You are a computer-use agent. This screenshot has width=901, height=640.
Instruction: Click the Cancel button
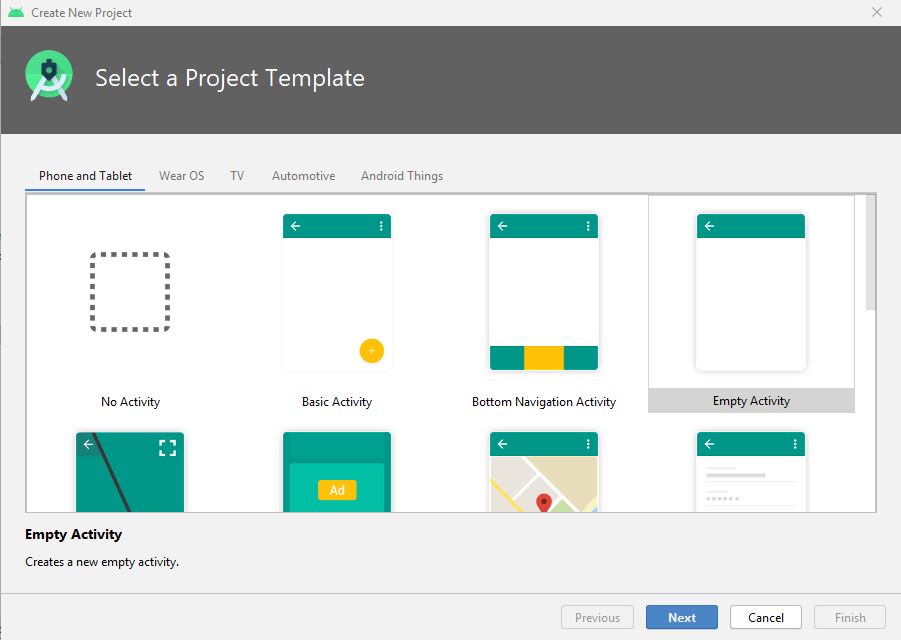[765, 618]
